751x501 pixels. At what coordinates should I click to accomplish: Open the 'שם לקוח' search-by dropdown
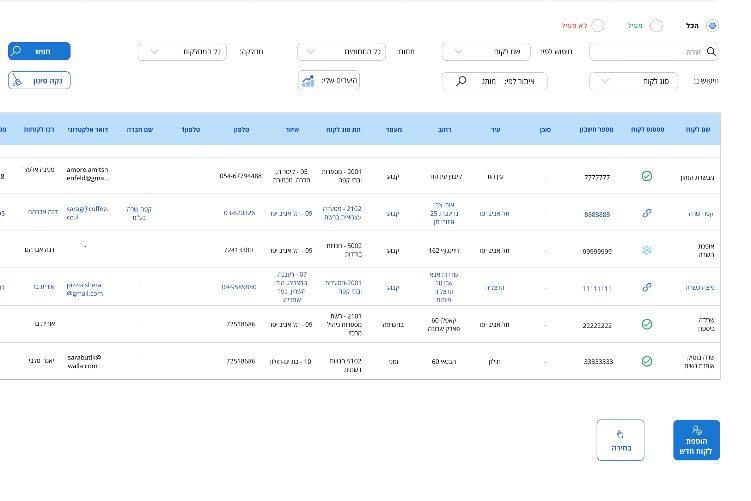click(486, 52)
